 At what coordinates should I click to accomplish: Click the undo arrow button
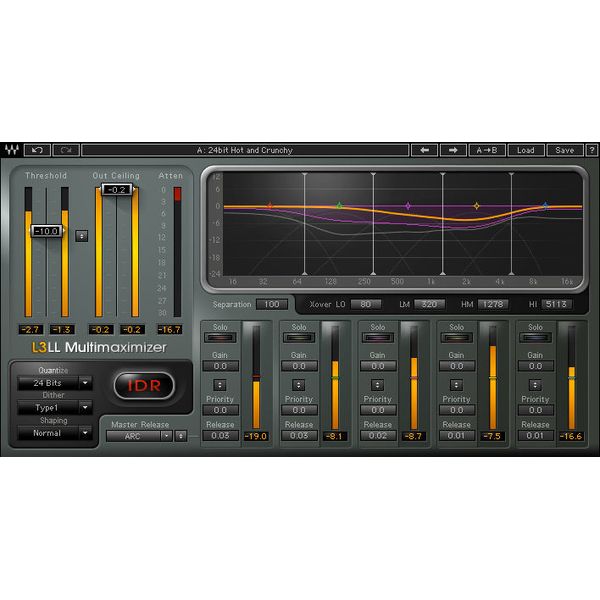(x=37, y=150)
